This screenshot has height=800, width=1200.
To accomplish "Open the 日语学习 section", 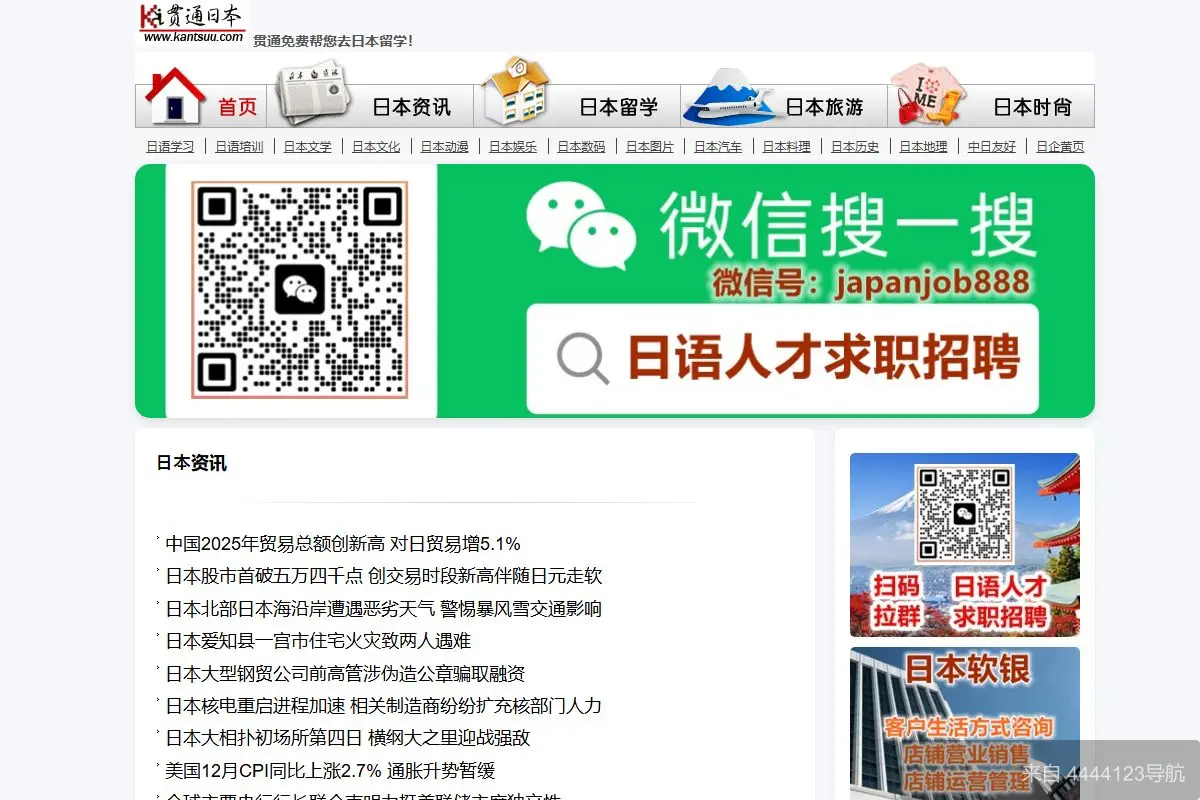I will point(168,146).
